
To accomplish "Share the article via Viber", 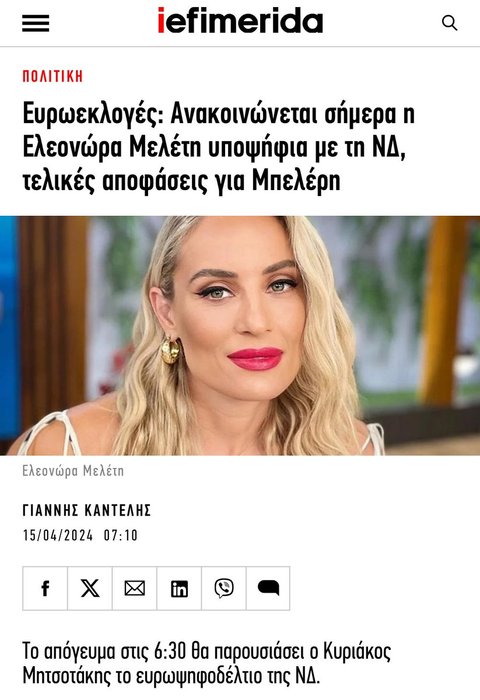I will (x=224, y=588).
